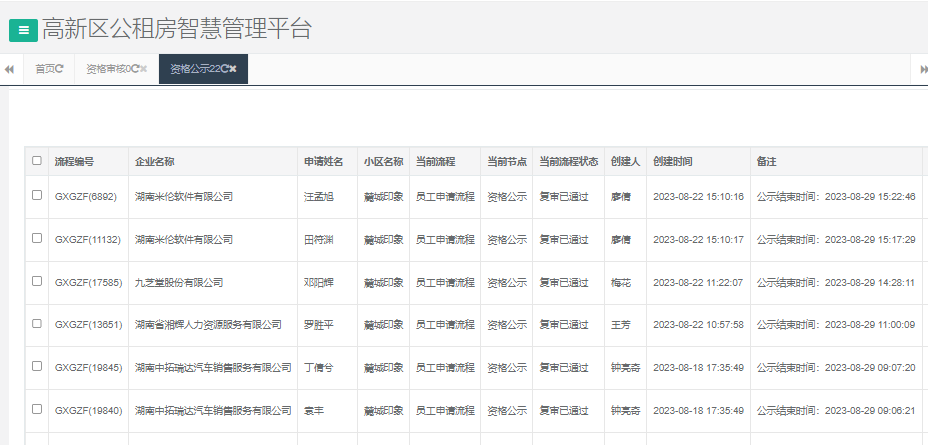Click the left double-arrow tab scroll icon
This screenshot has height=445, width=928.
point(9,69)
